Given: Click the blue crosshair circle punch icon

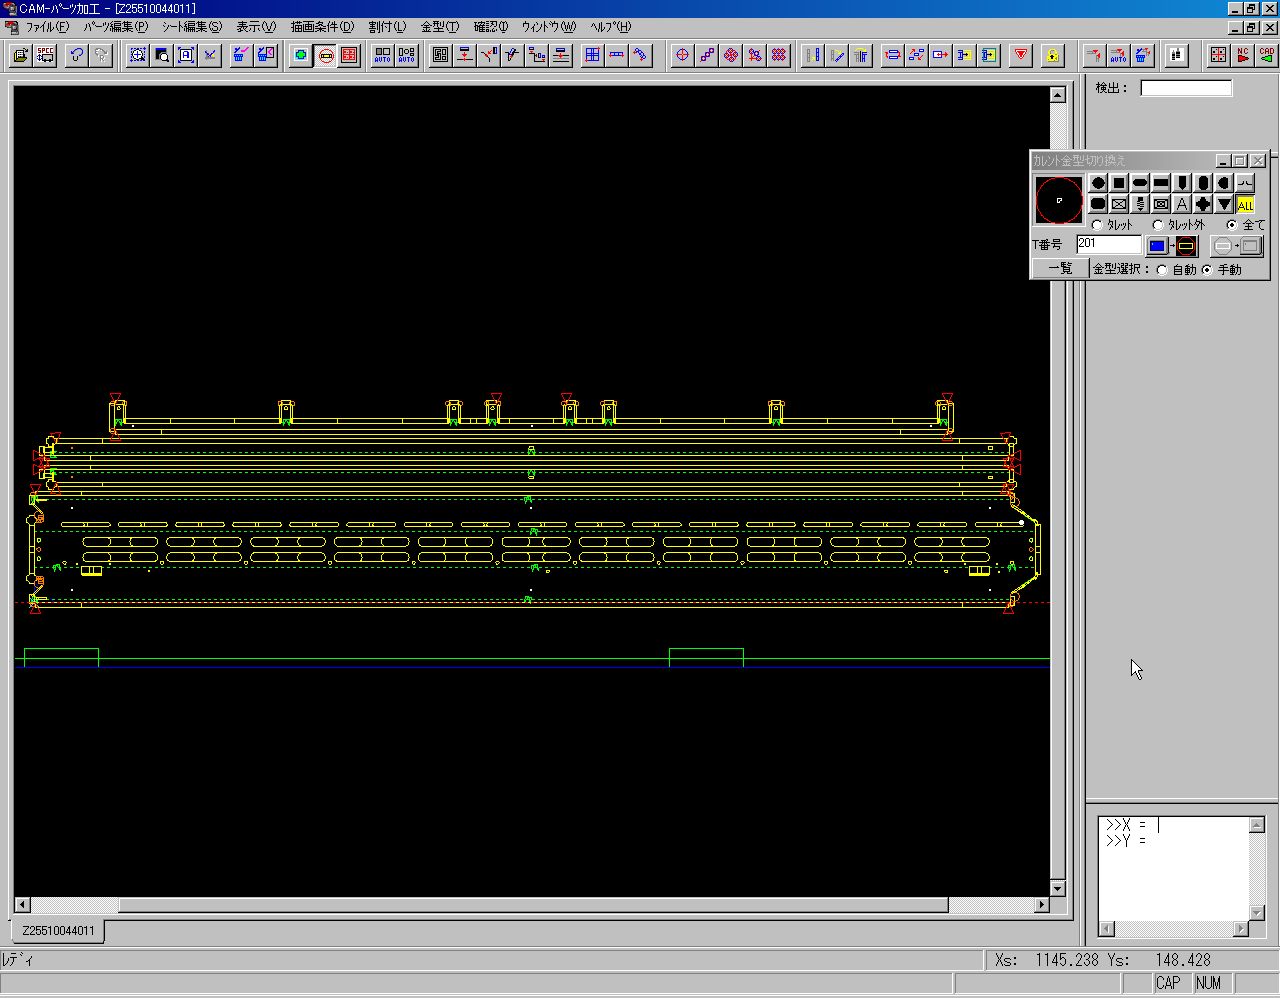Looking at the screenshot, I should click(x=683, y=55).
